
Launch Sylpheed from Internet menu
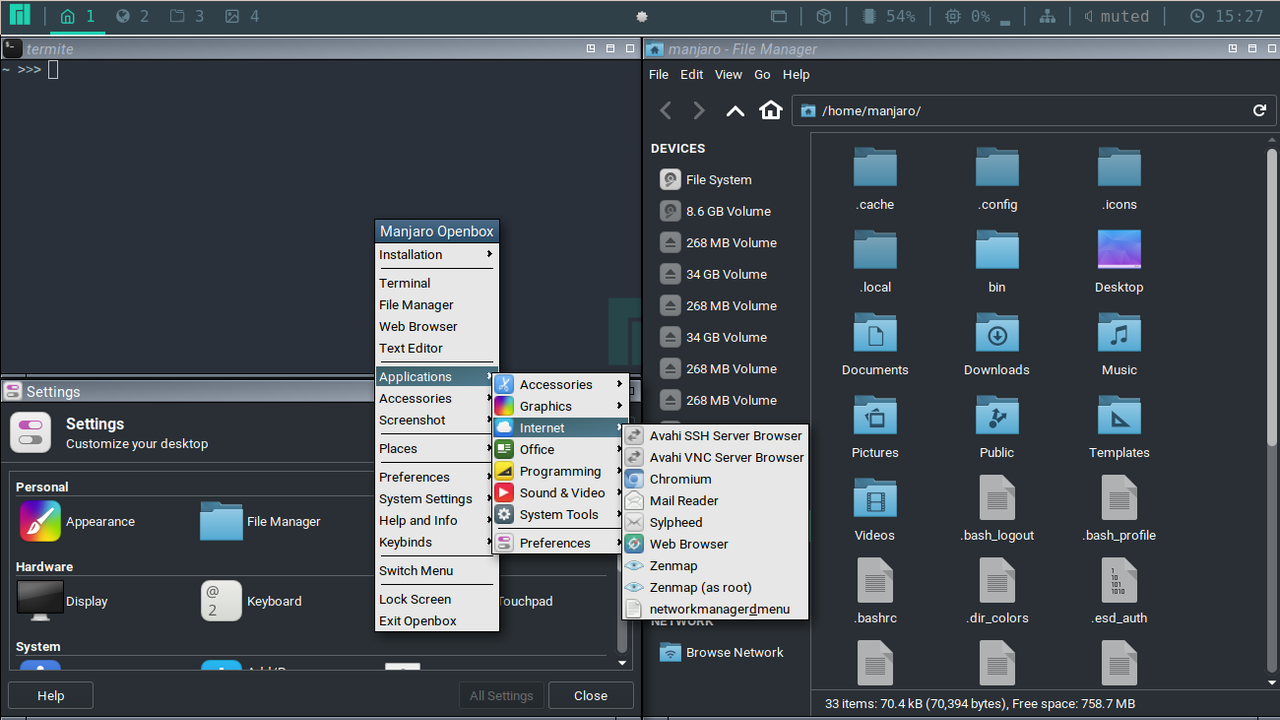(714, 522)
